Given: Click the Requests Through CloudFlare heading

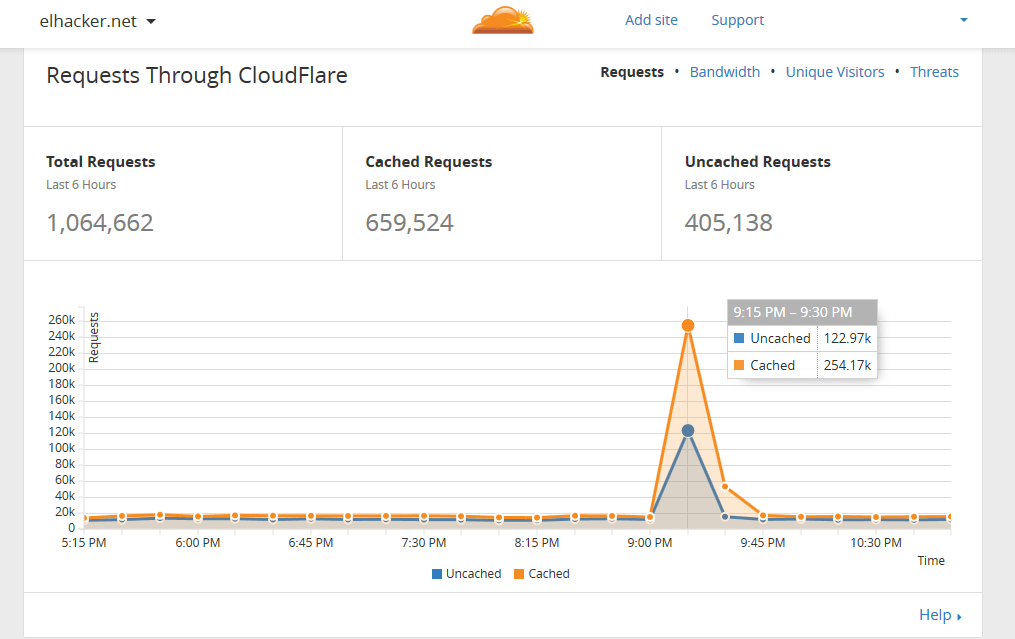Looking at the screenshot, I should (x=197, y=75).
